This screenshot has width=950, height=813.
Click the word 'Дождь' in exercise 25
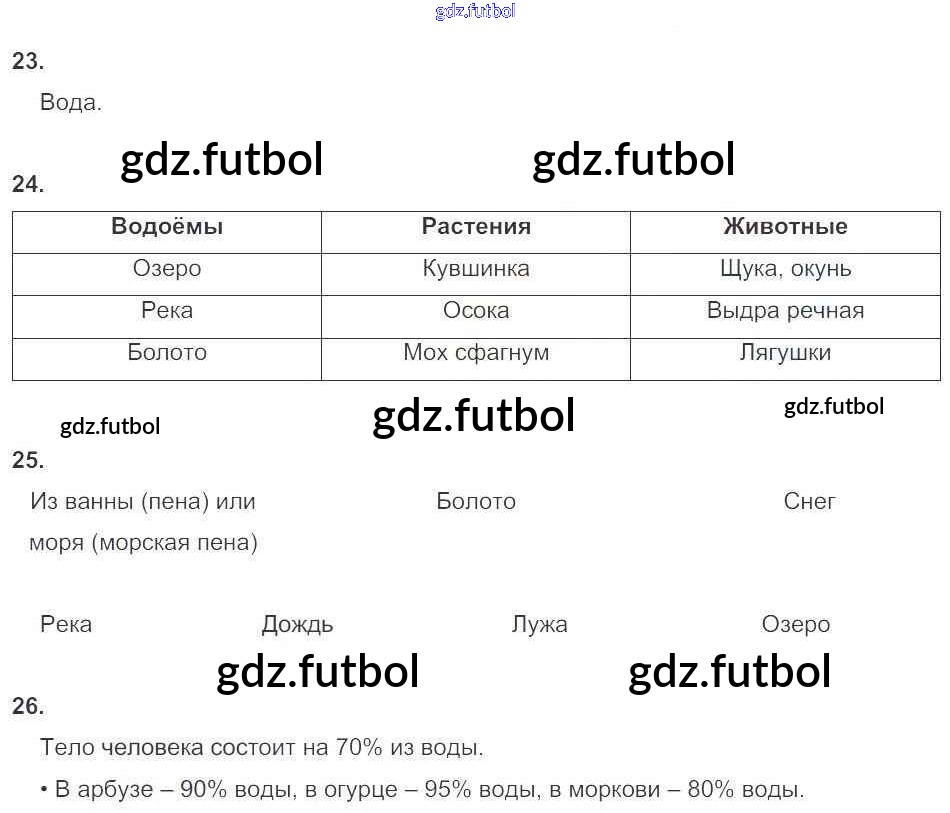point(297,625)
